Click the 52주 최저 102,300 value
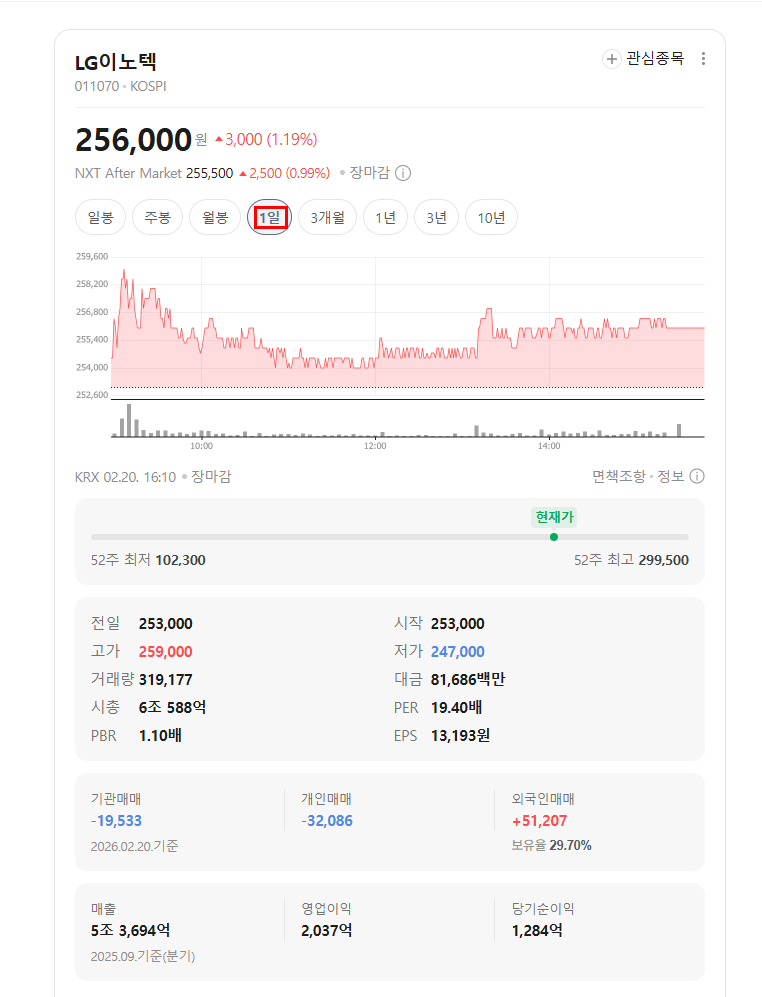 [181, 560]
